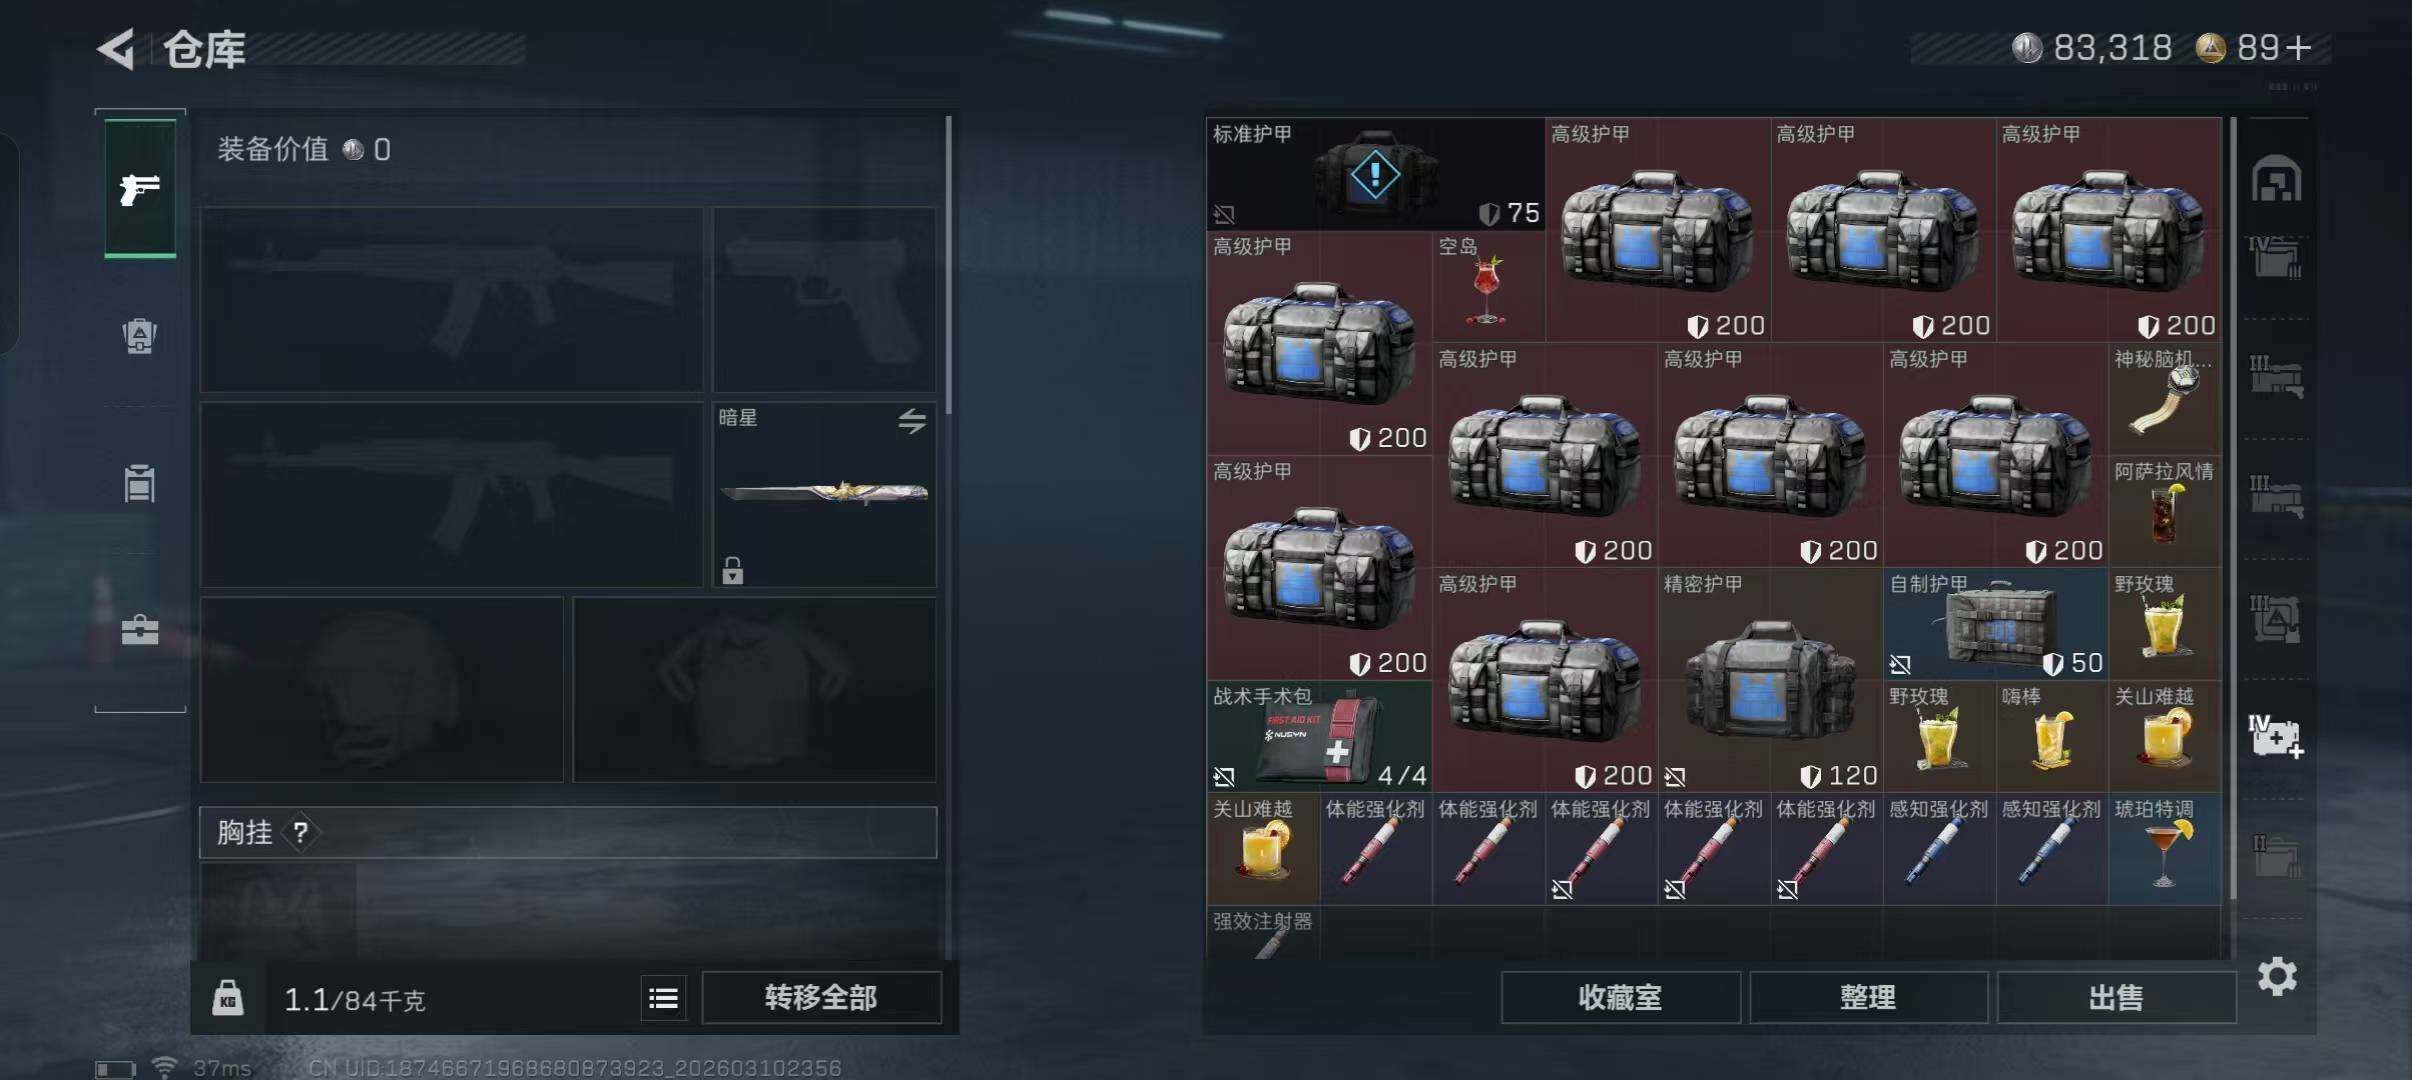The height and width of the screenshot is (1080, 2412).
Task: Go back using the arrow beside 仓库
Action: (116, 49)
